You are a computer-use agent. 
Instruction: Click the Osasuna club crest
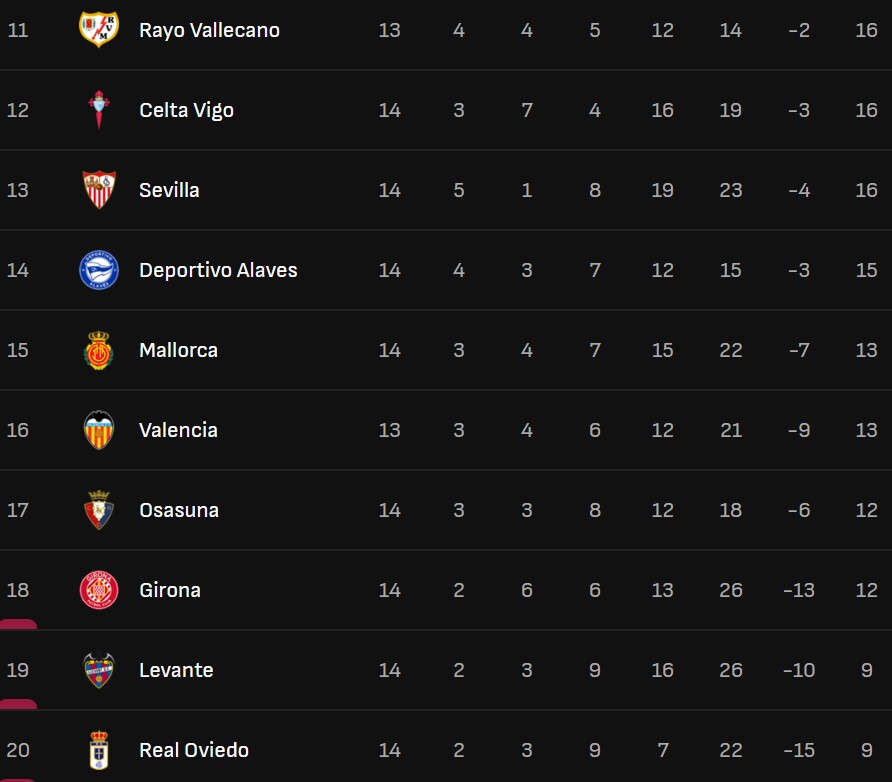pyautogui.click(x=99, y=510)
